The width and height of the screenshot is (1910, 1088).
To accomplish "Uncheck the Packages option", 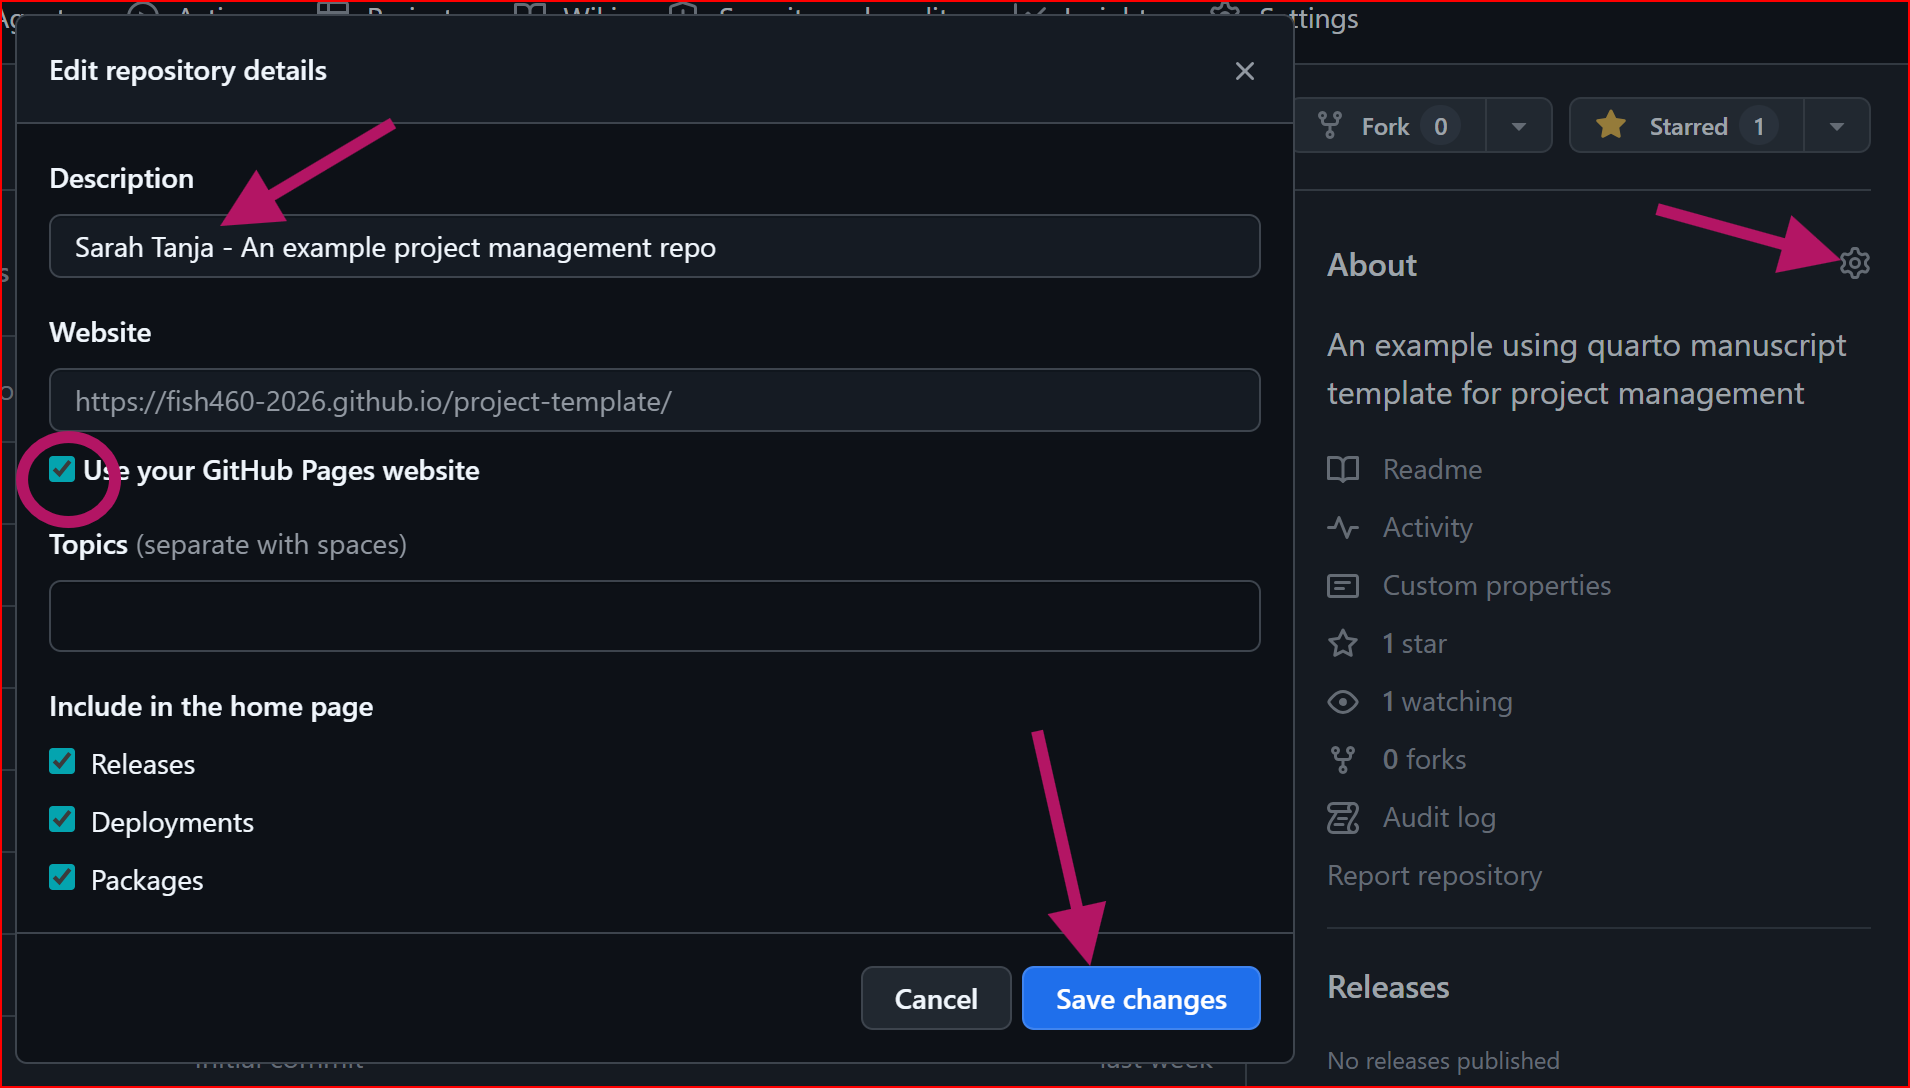I will click(x=62, y=878).
